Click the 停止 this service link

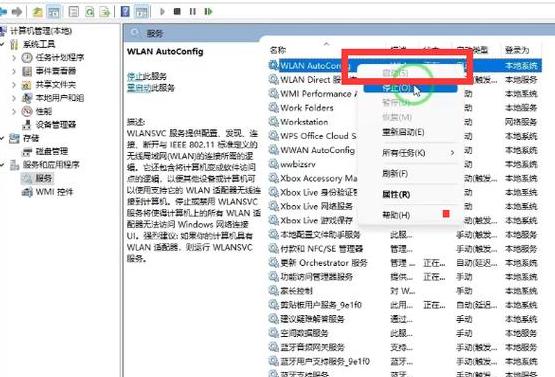tap(136, 76)
